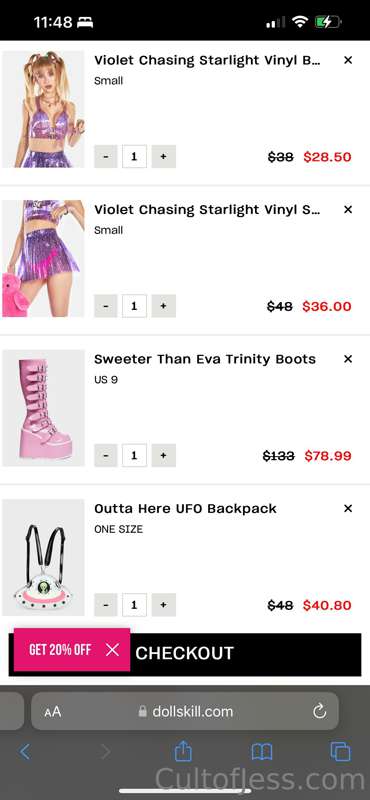This screenshot has width=370, height=800.
Task: Edit the quantity field for Trinity Boots
Action: pyautogui.click(x=134, y=456)
